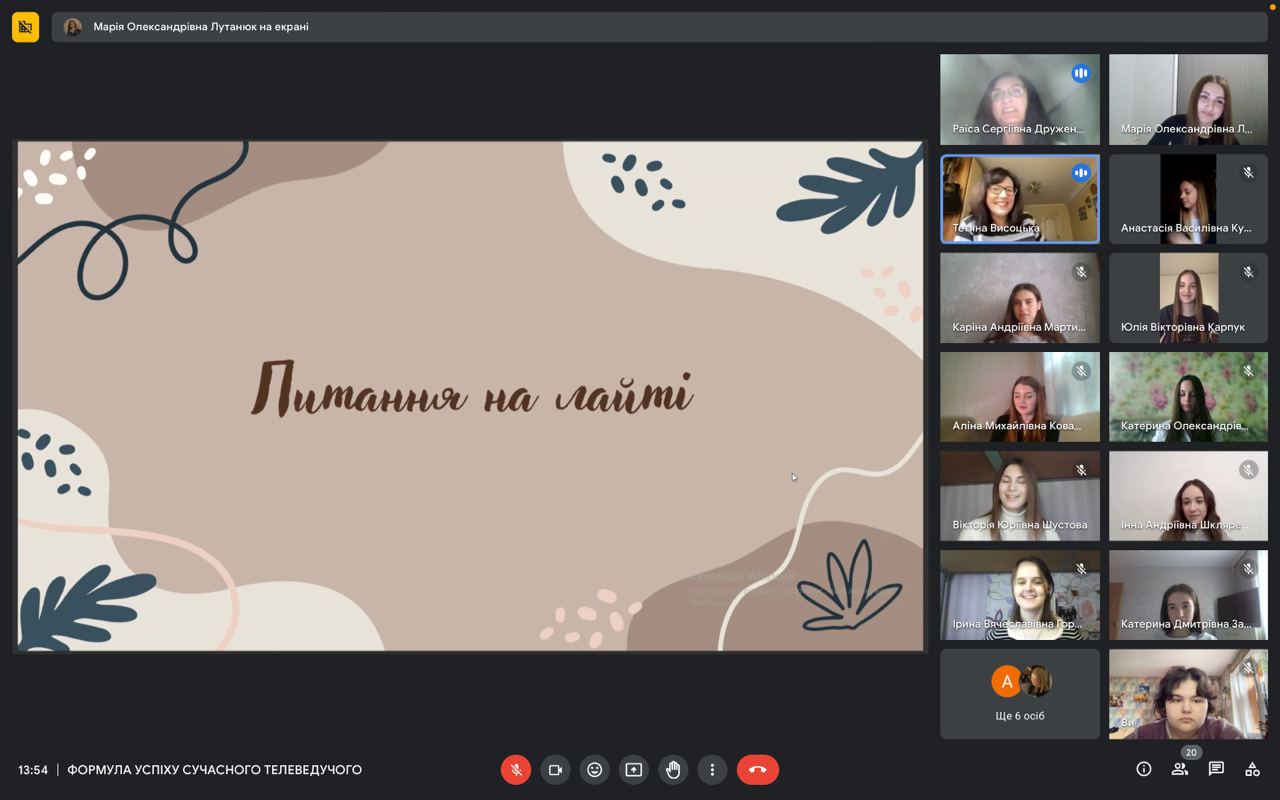Image resolution: width=1280 pixels, height=800 pixels.
Task: Click the present screen icon
Action: (x=633, y=770)
